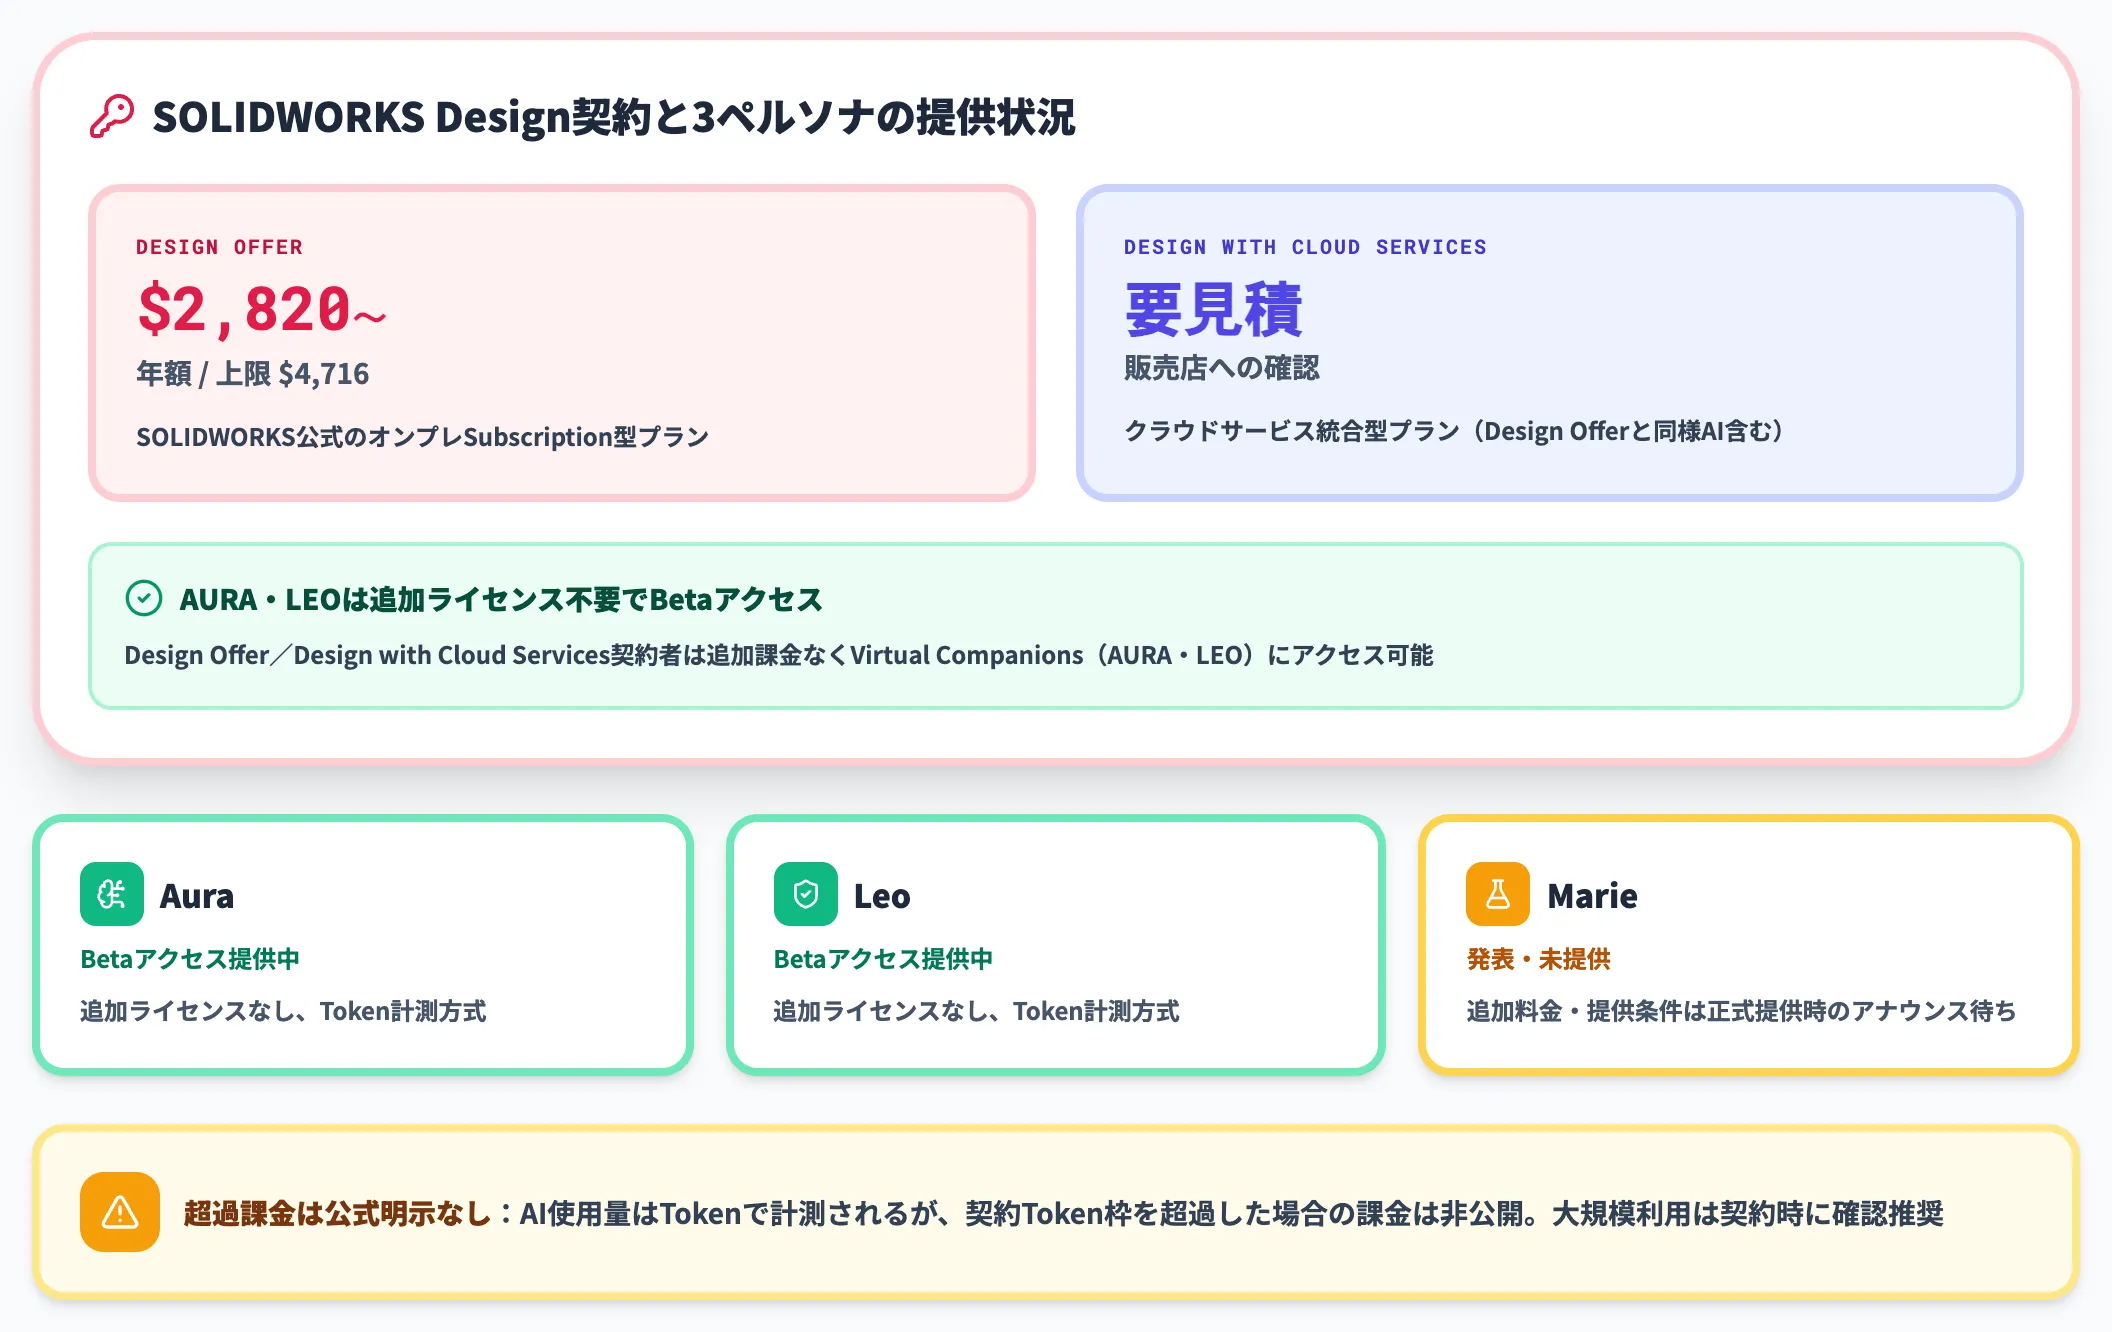This screenshot has width=2112, height=1332.
Task: Click the 超過課金は公式明示なし warning text
Action: point(338,1213)
